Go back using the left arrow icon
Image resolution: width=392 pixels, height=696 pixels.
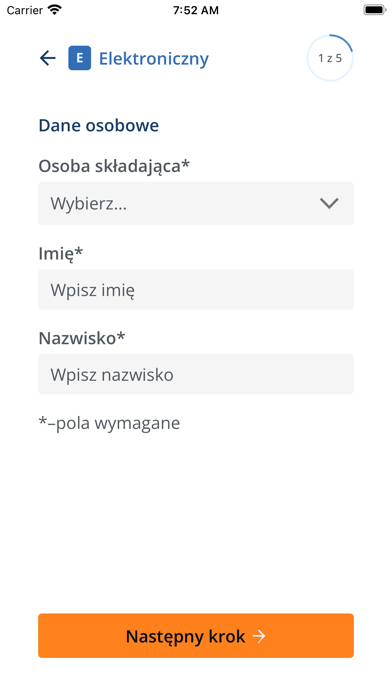pos(48,58)
